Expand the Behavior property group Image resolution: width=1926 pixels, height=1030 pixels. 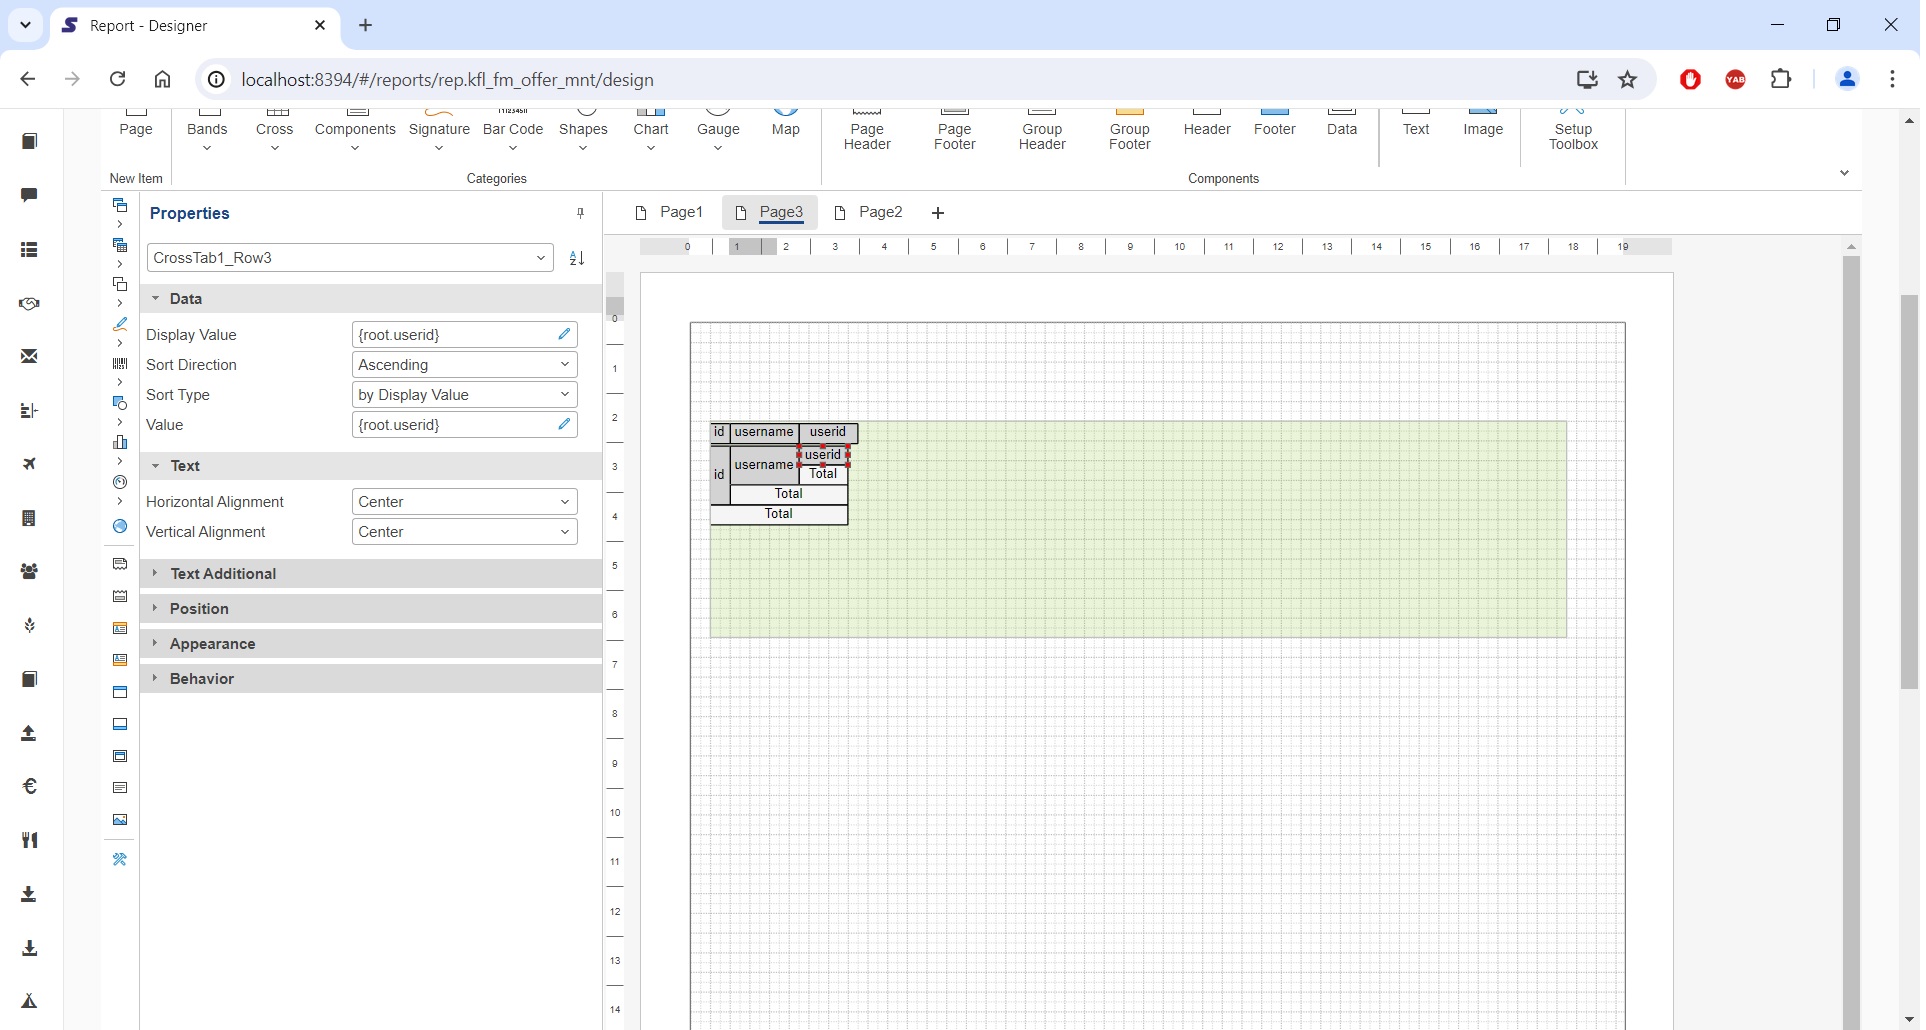(371, 679)
